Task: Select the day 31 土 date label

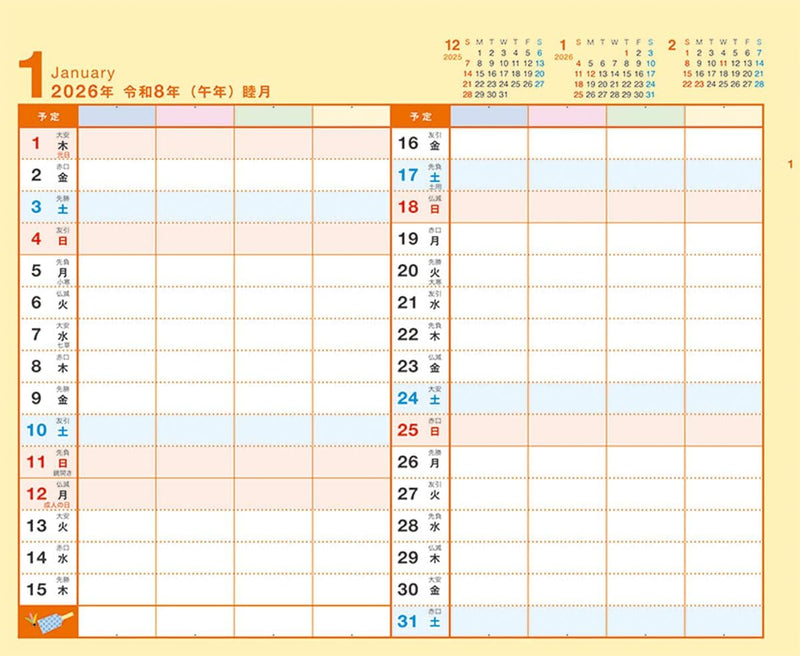Action: (x=420, y=621)
